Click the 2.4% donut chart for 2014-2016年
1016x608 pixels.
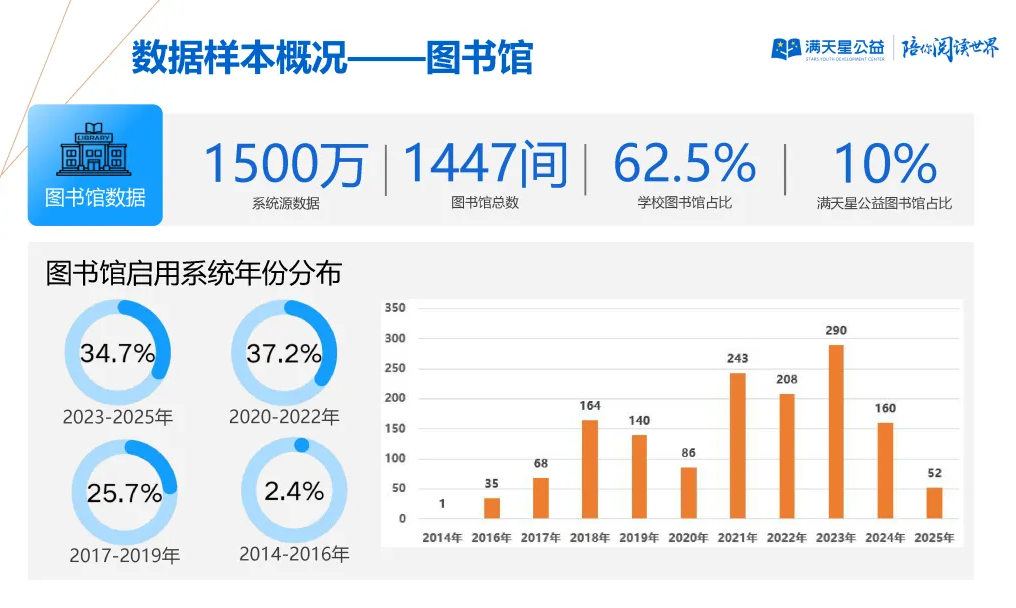pos(294,490)
